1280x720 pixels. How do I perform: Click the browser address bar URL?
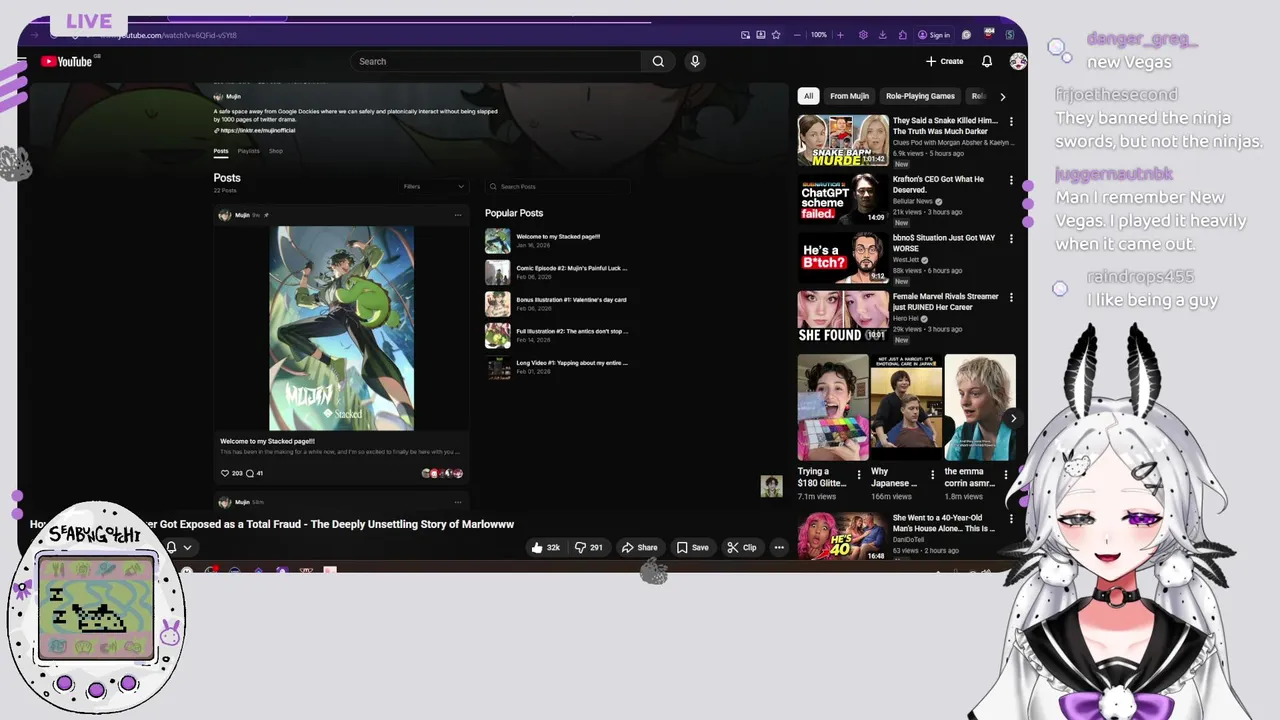[x=168, y=35]
